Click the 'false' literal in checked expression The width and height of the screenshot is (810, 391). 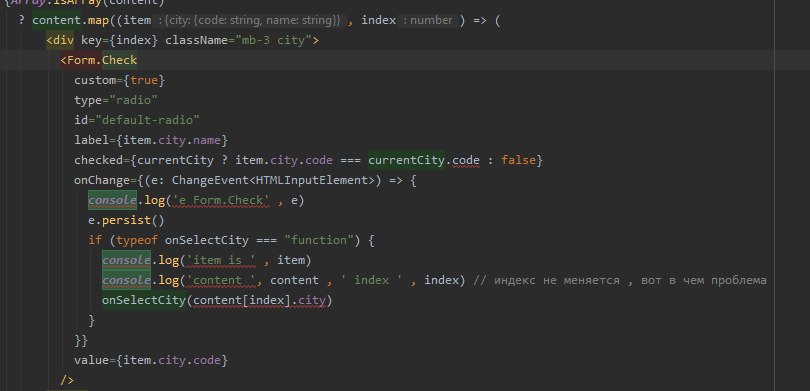(x=518, y=160)
